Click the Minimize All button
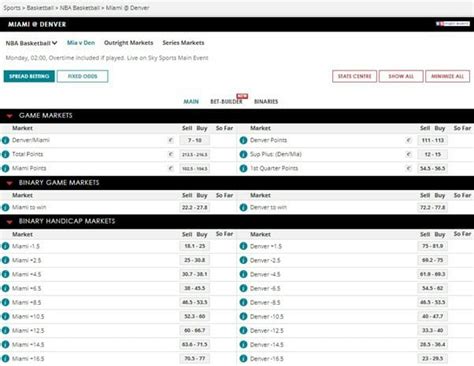 pos(448,76)
